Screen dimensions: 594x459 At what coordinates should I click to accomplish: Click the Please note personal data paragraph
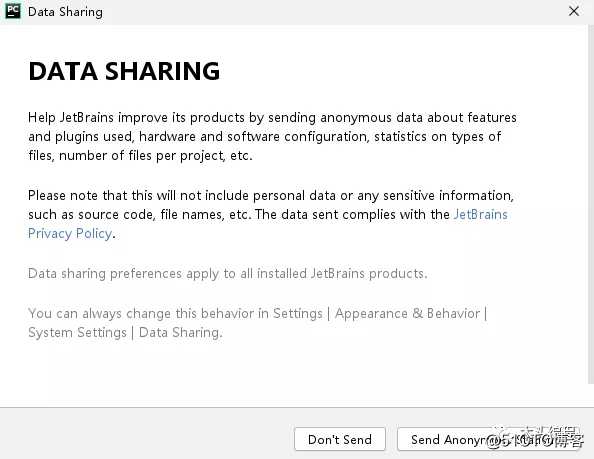click(271, 214)
